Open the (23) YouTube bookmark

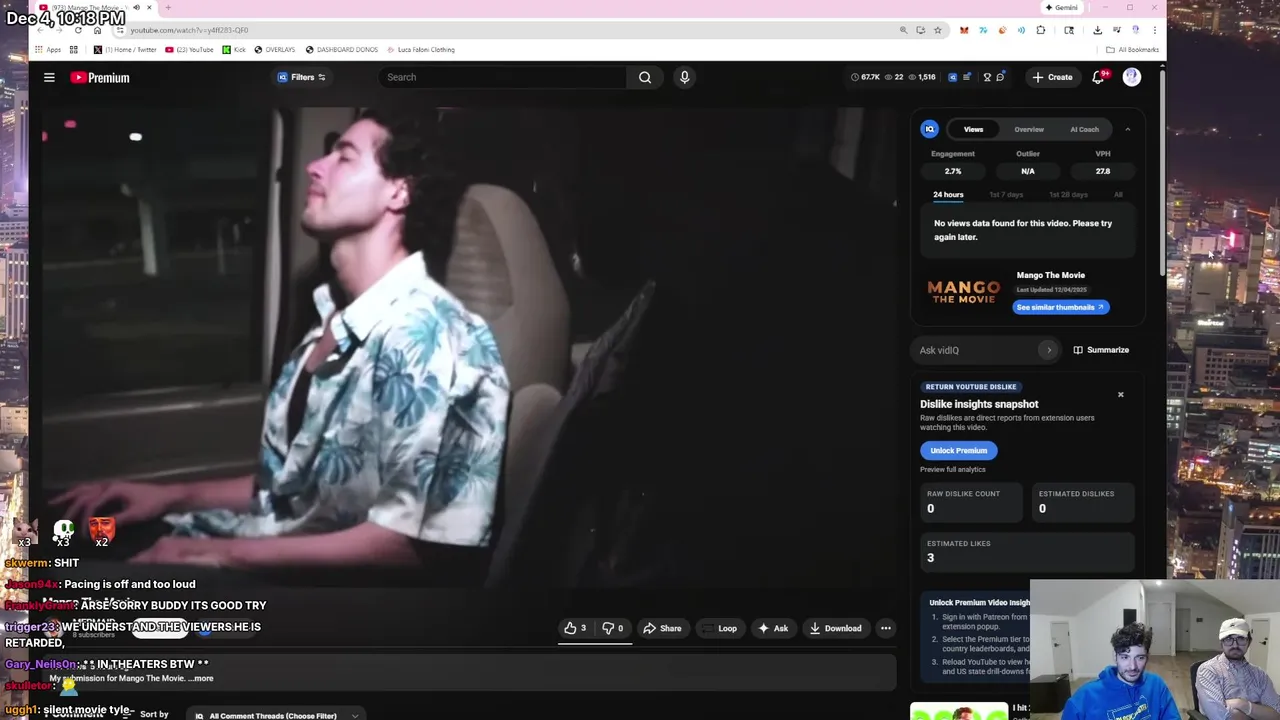(x=189, y=49)
